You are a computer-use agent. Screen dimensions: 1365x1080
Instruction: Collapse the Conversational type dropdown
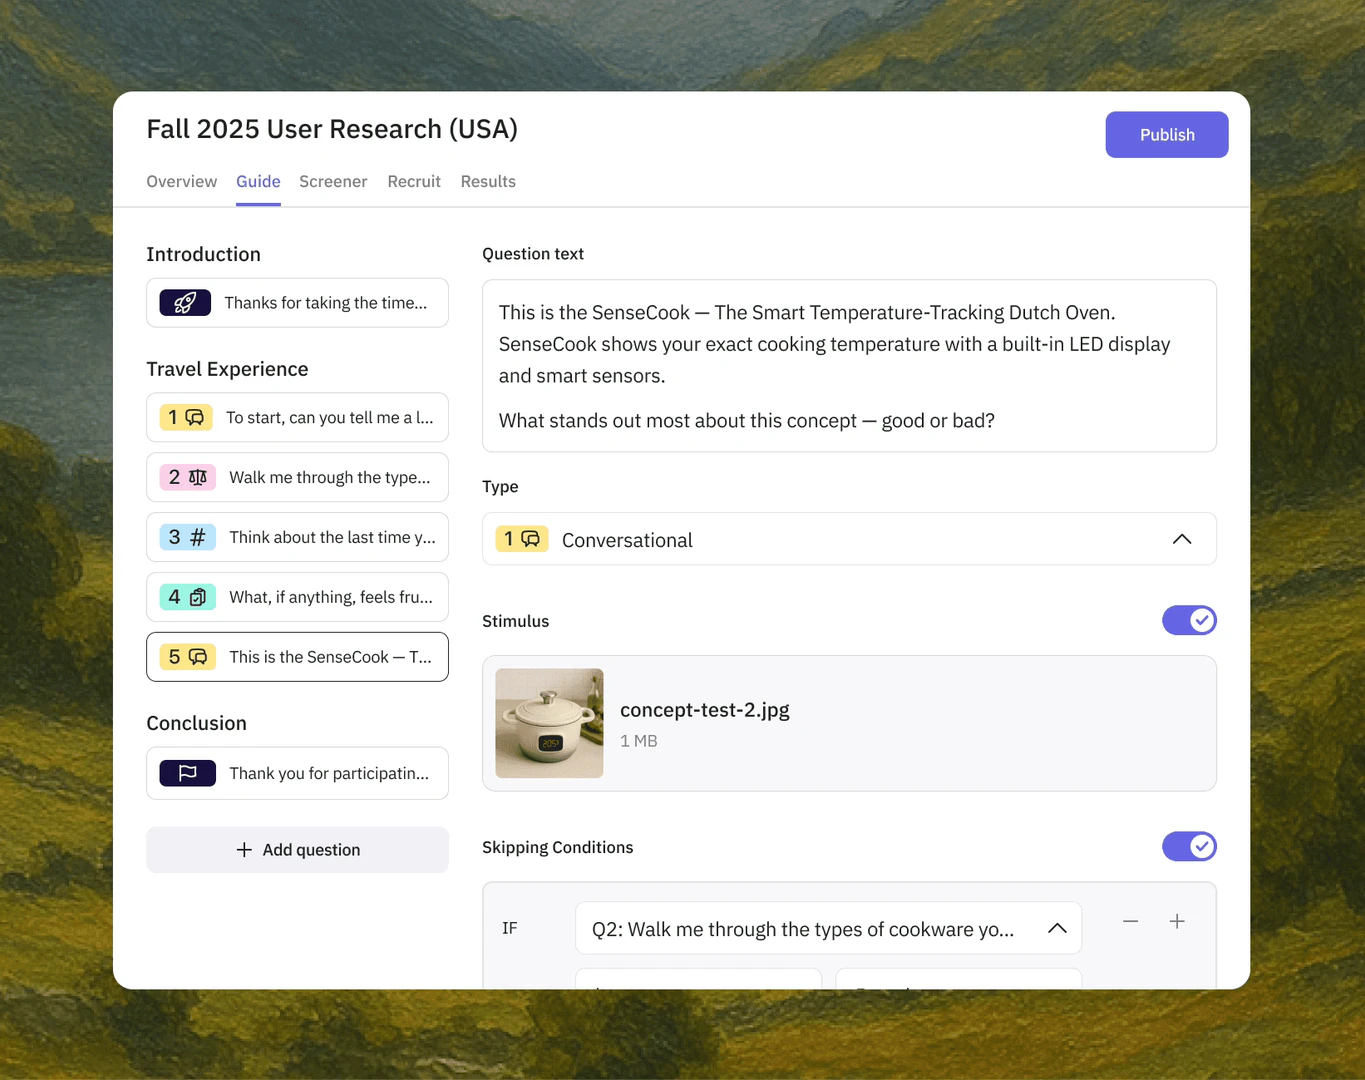(x=1182, y=539)
